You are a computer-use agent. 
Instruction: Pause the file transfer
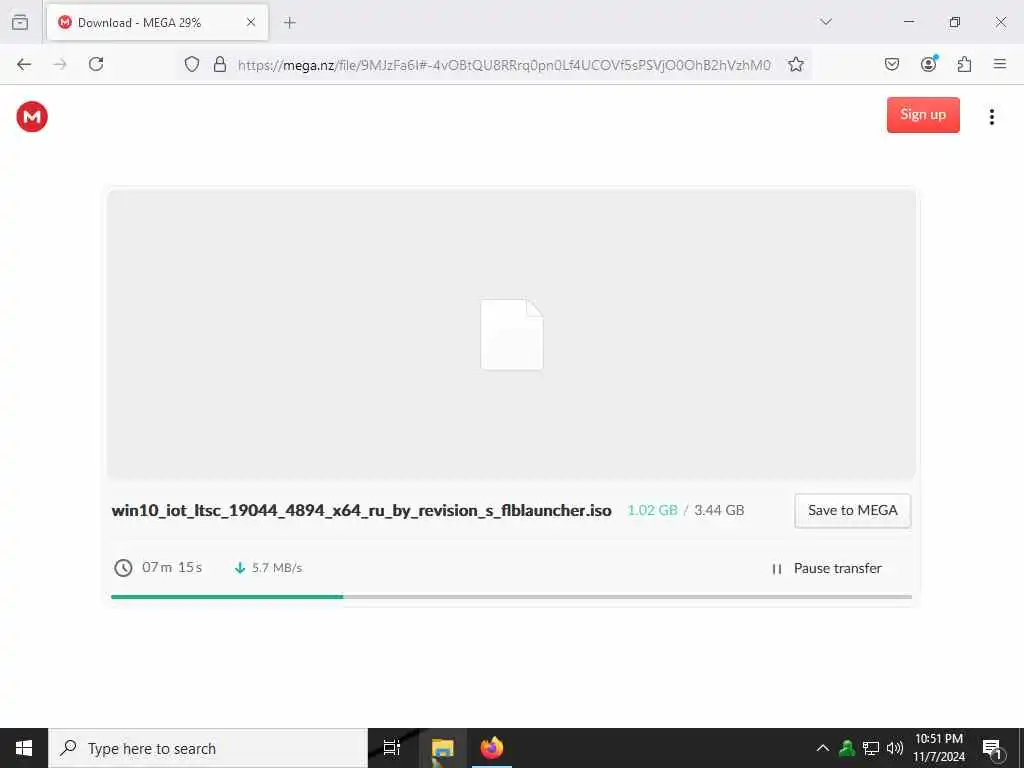pyautogui.click(x=827, y=568)
